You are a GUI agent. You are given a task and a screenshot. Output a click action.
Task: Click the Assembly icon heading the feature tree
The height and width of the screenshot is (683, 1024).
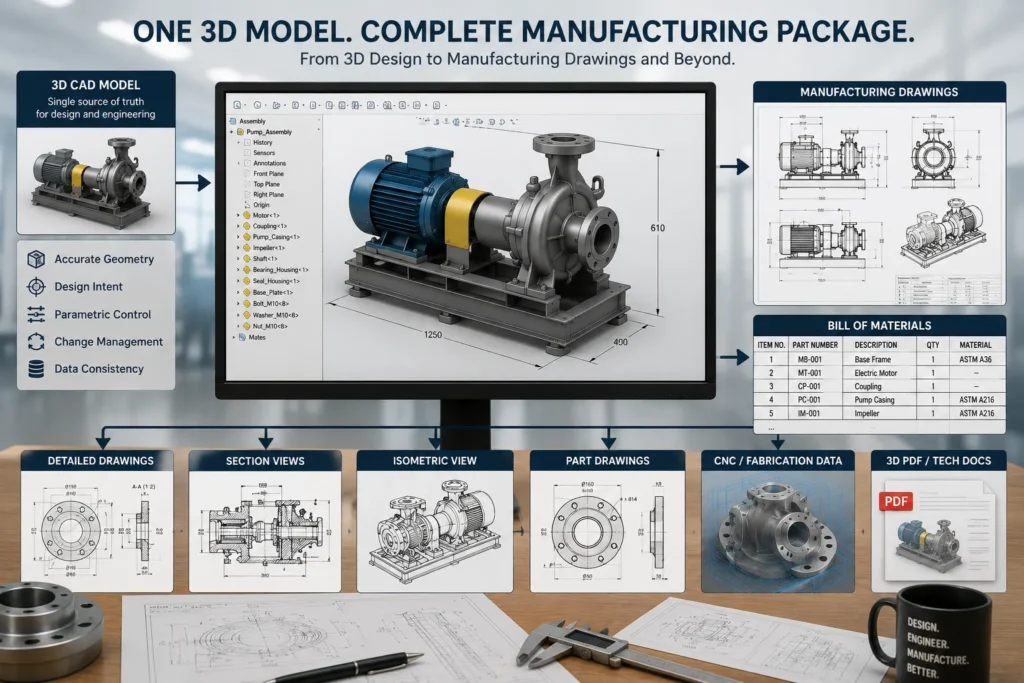pos(232,121)
